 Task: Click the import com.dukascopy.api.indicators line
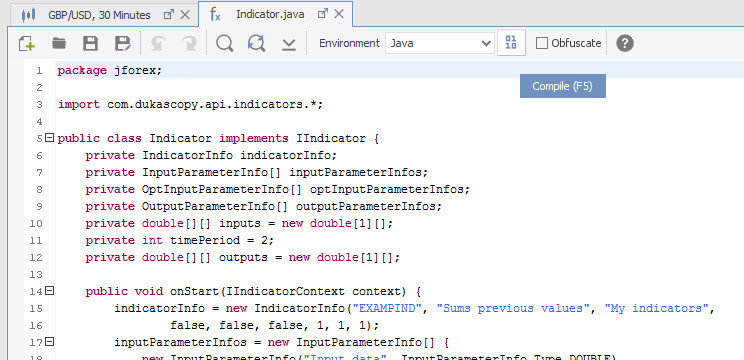coord(190,104)
